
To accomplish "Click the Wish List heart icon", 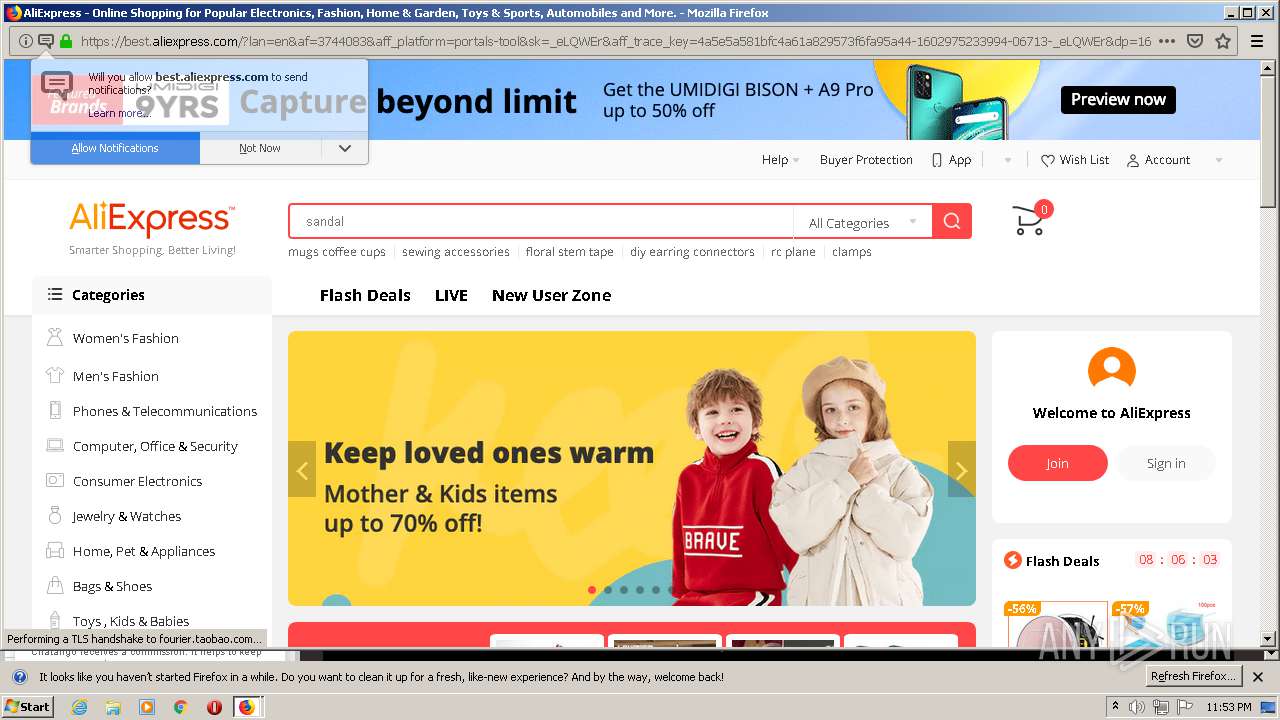I will [1047, 160].
